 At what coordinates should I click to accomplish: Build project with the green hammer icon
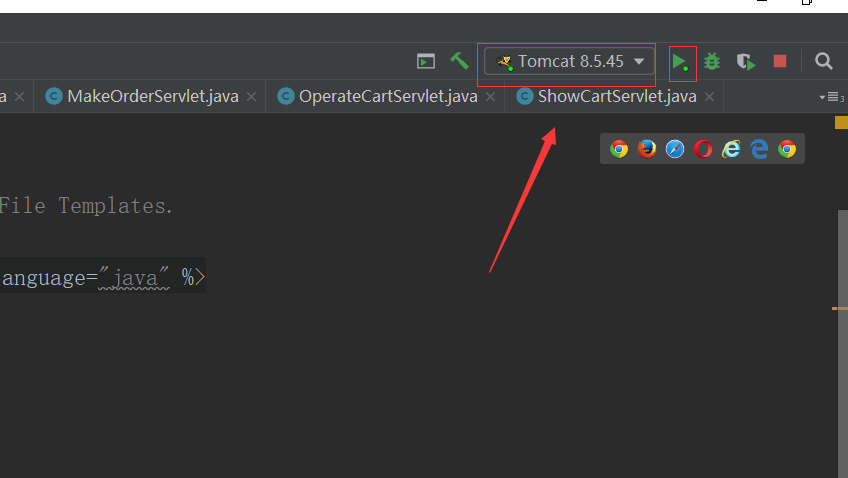(459, 61)
